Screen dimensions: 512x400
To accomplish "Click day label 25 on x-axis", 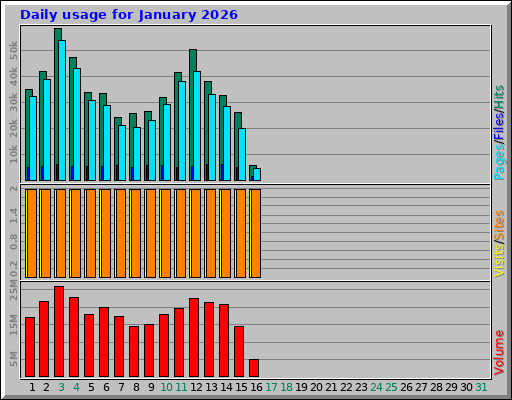I will click(391, 387).
